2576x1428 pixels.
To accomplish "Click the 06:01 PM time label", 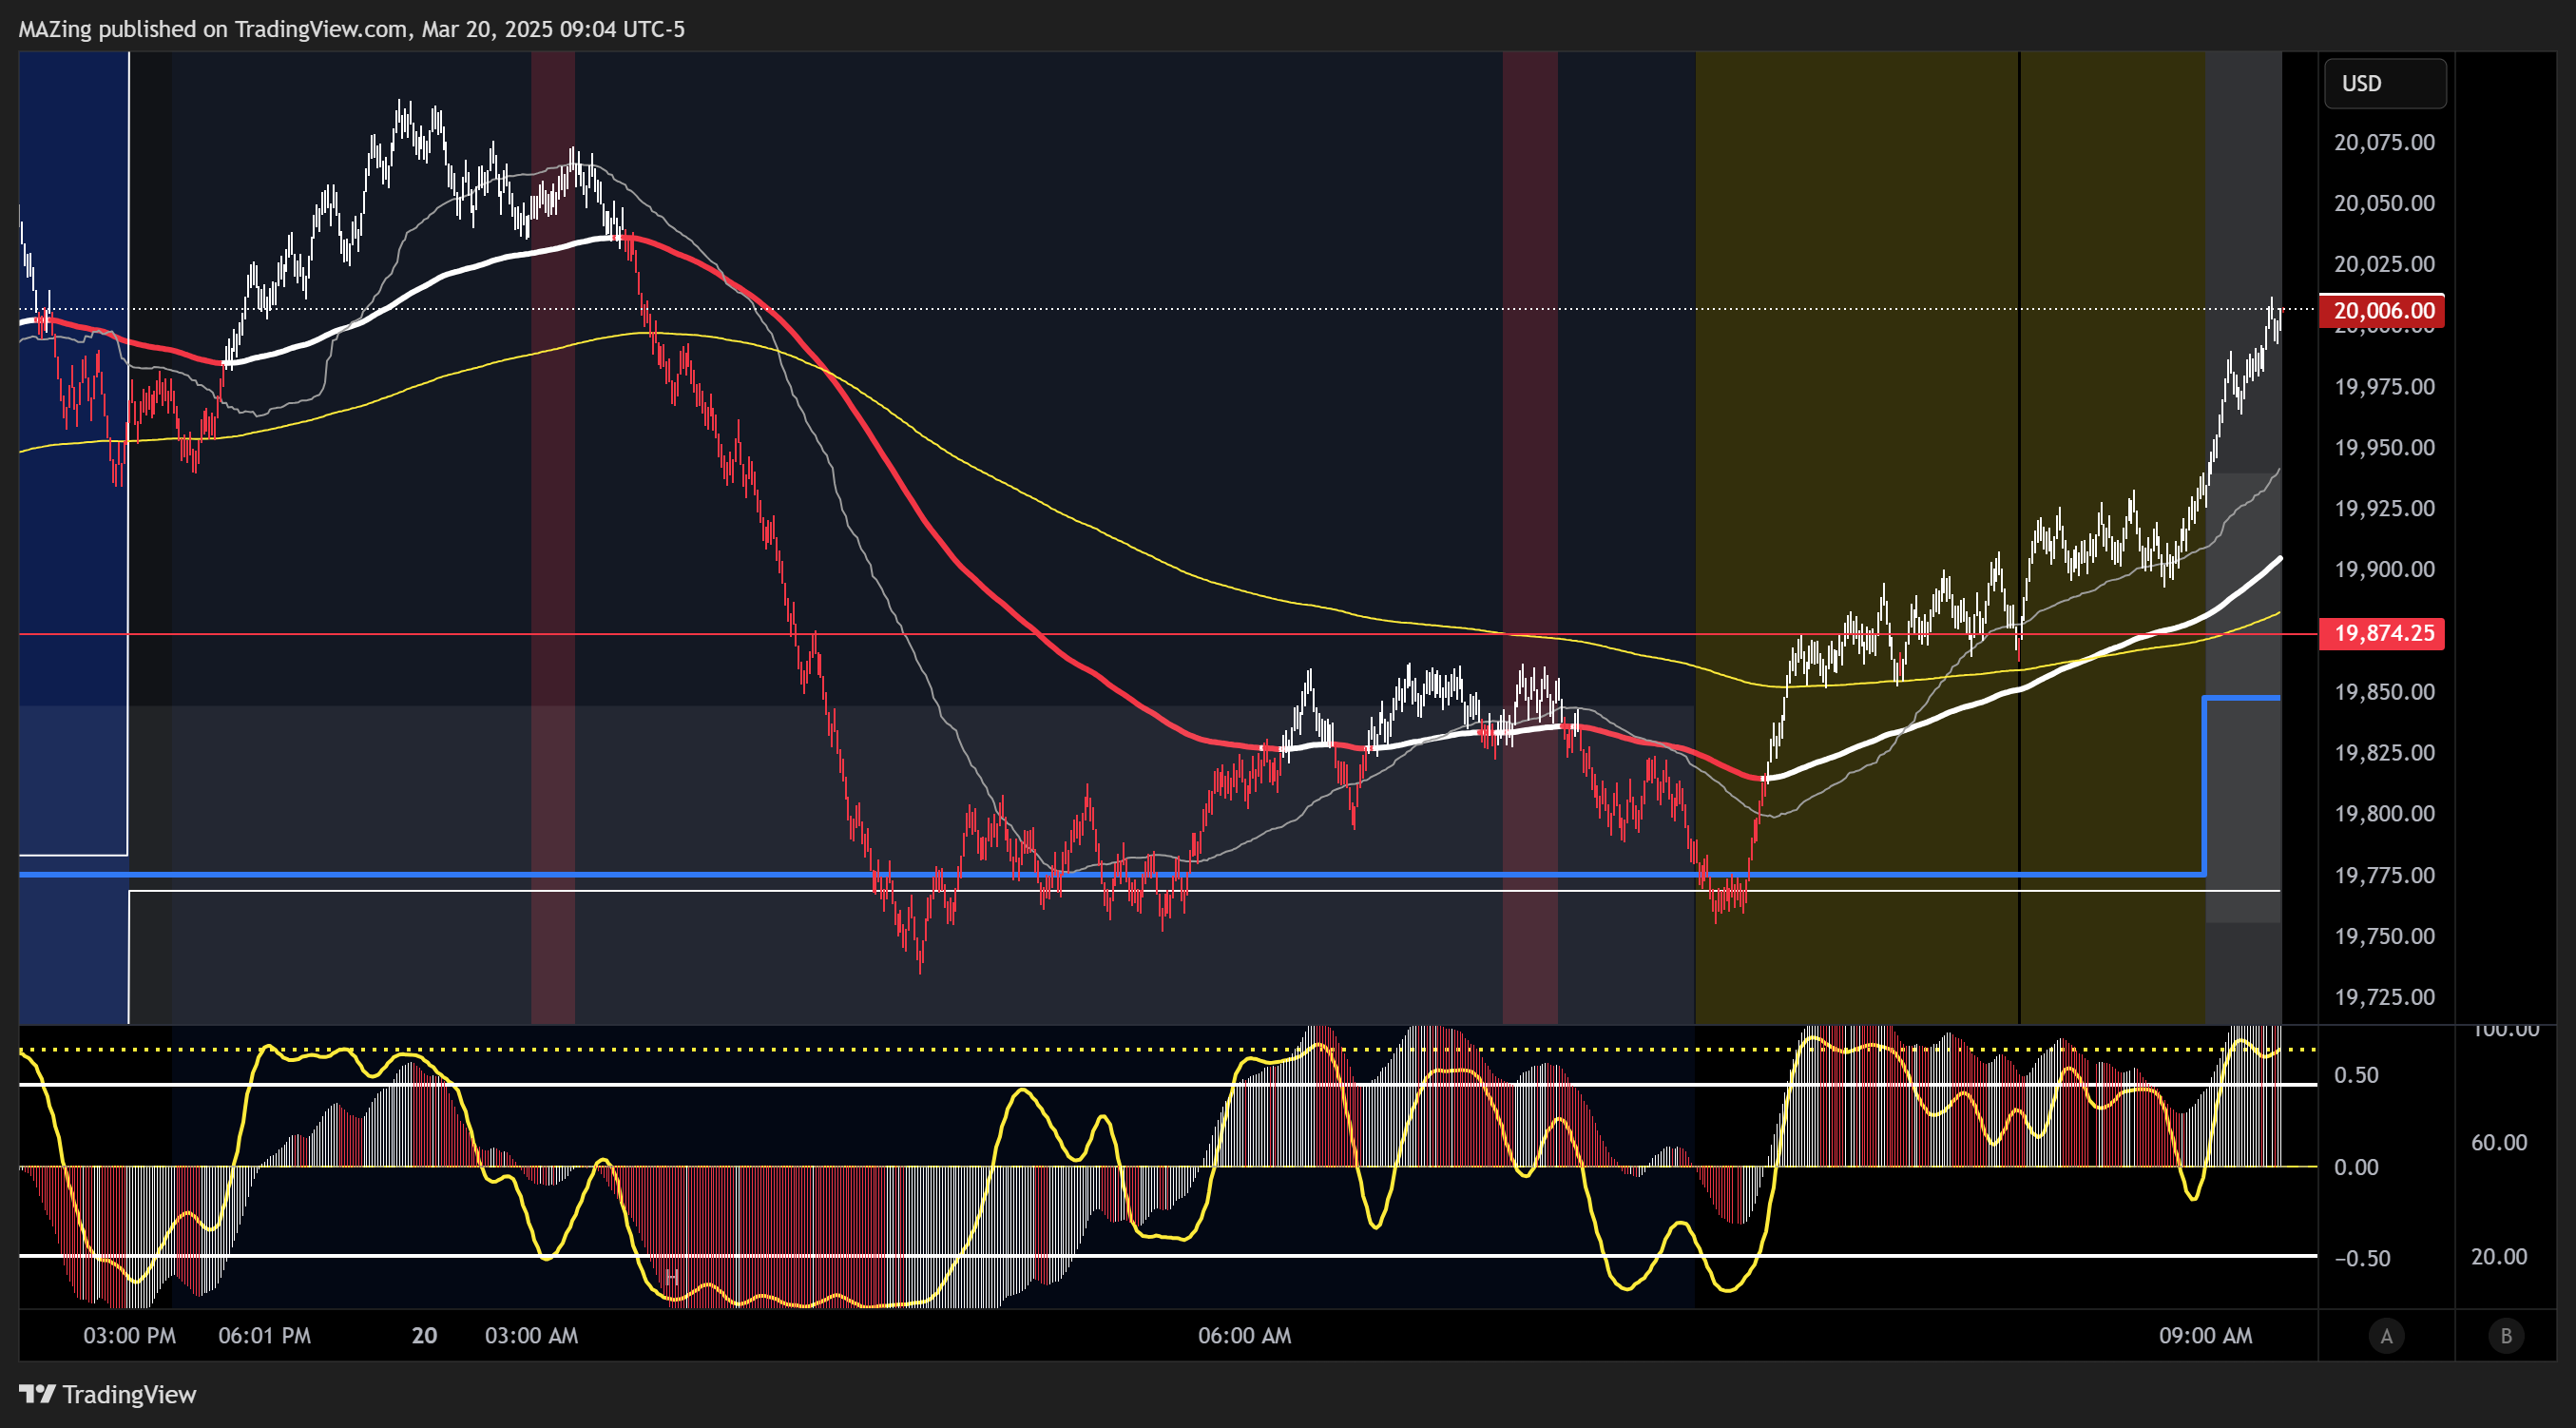I will click(264, 1336).
